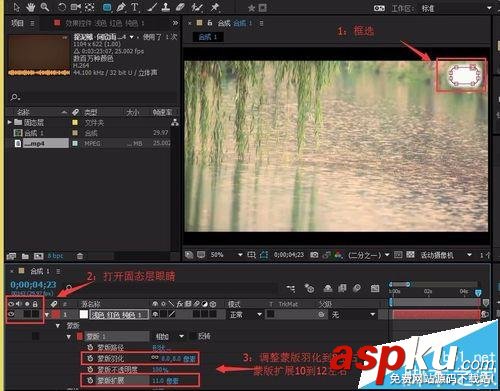Viewport: 500px width, 391px height.
Task: Toggle mask and shape path visibility icon
Action: pos(264,255)
